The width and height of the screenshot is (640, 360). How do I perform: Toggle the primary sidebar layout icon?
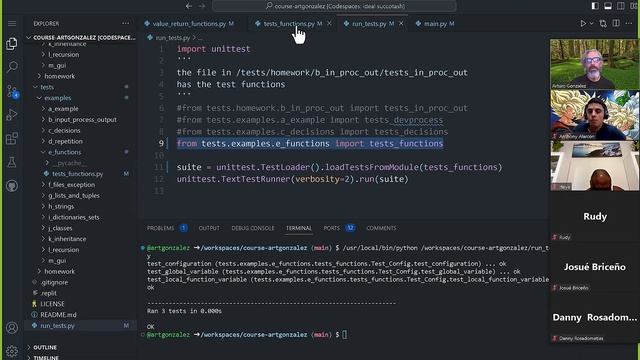click(x=595, y=6)
